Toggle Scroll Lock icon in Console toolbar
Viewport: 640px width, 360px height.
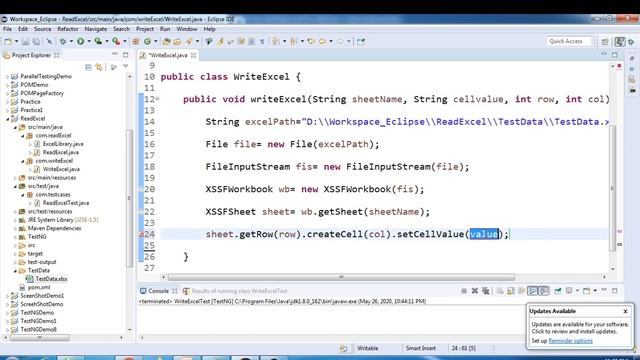[x=511, y=291]
